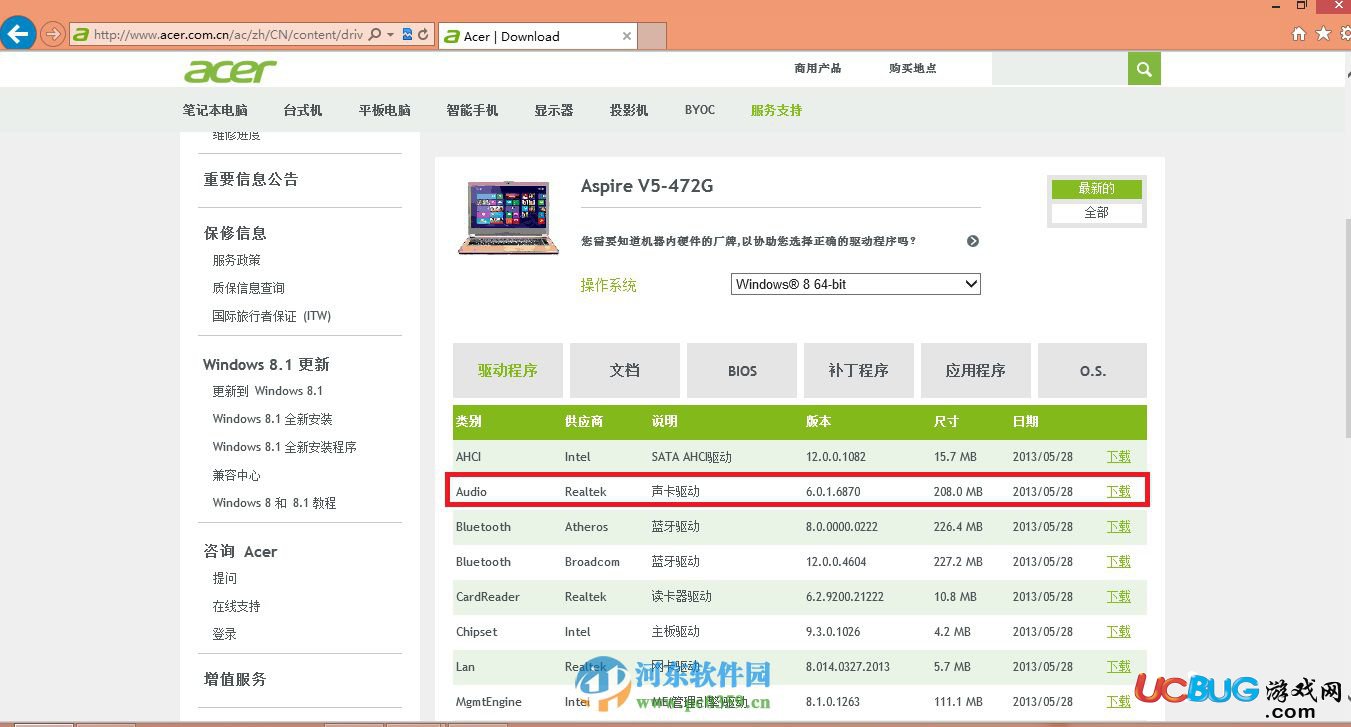Download the Realtek CardReader driver
This screenshot has width=1351, height=727.
coord(1118,597)
